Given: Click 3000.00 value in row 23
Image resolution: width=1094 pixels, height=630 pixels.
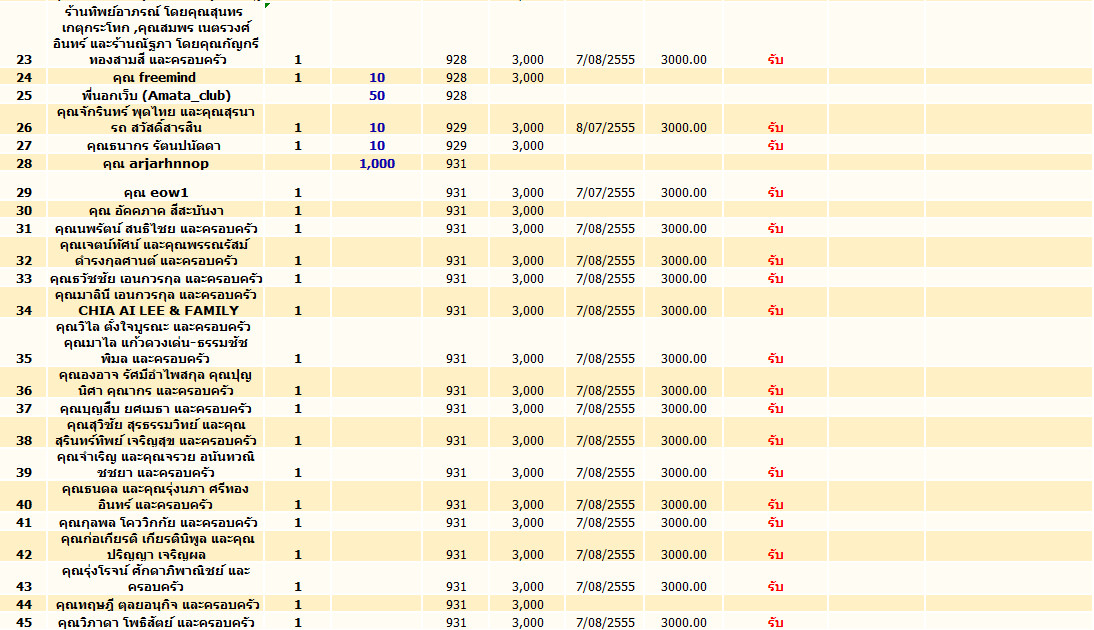Looking at the screenshot, I should point(684,60).
